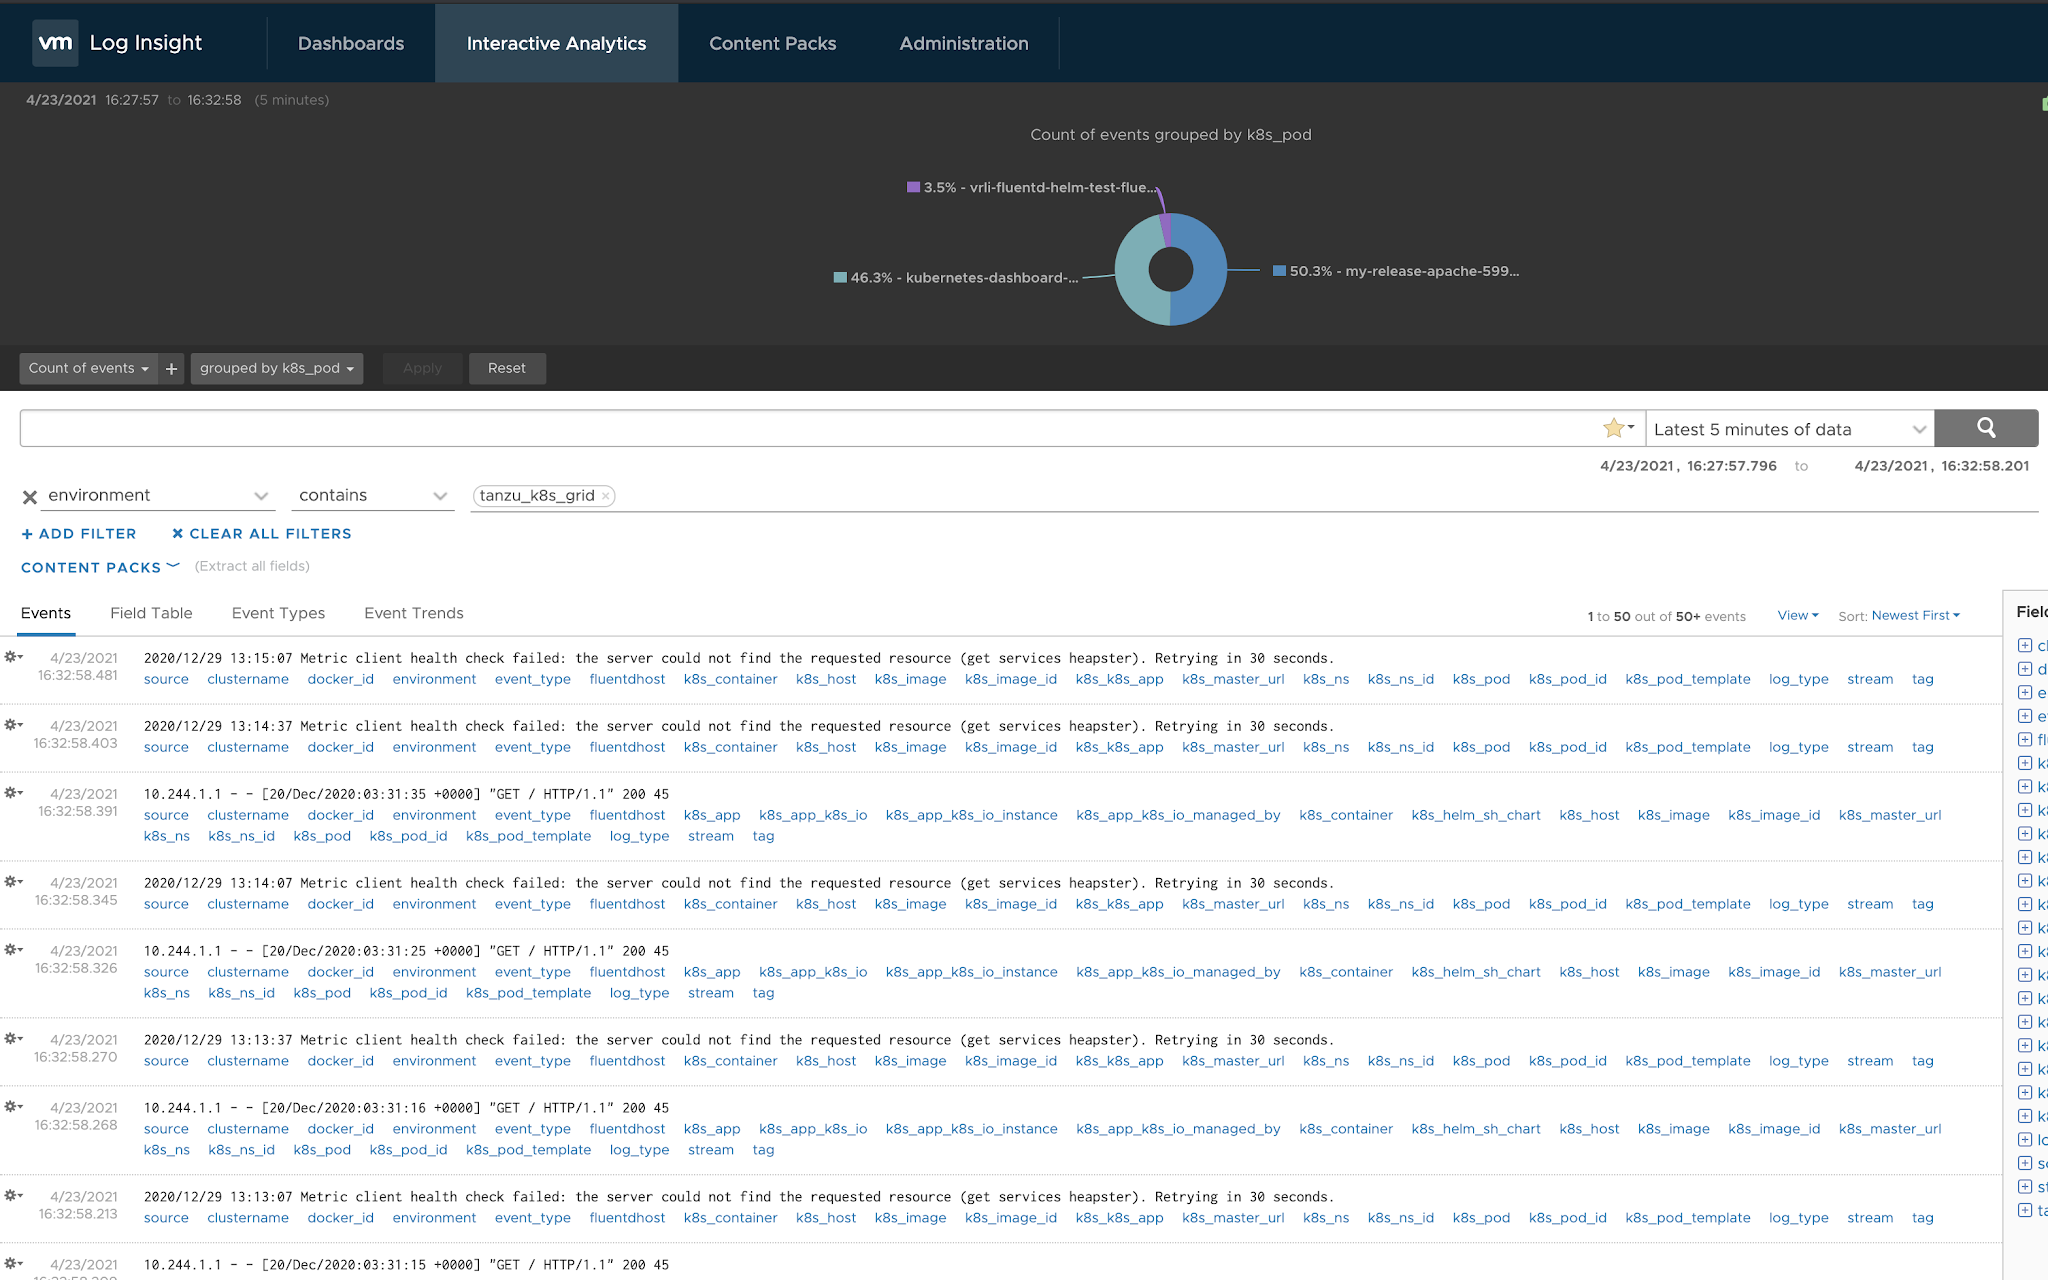Open Content Packs from the top navigation
The height and width of the screenshot is (1280, 2048).
(773, 43)
